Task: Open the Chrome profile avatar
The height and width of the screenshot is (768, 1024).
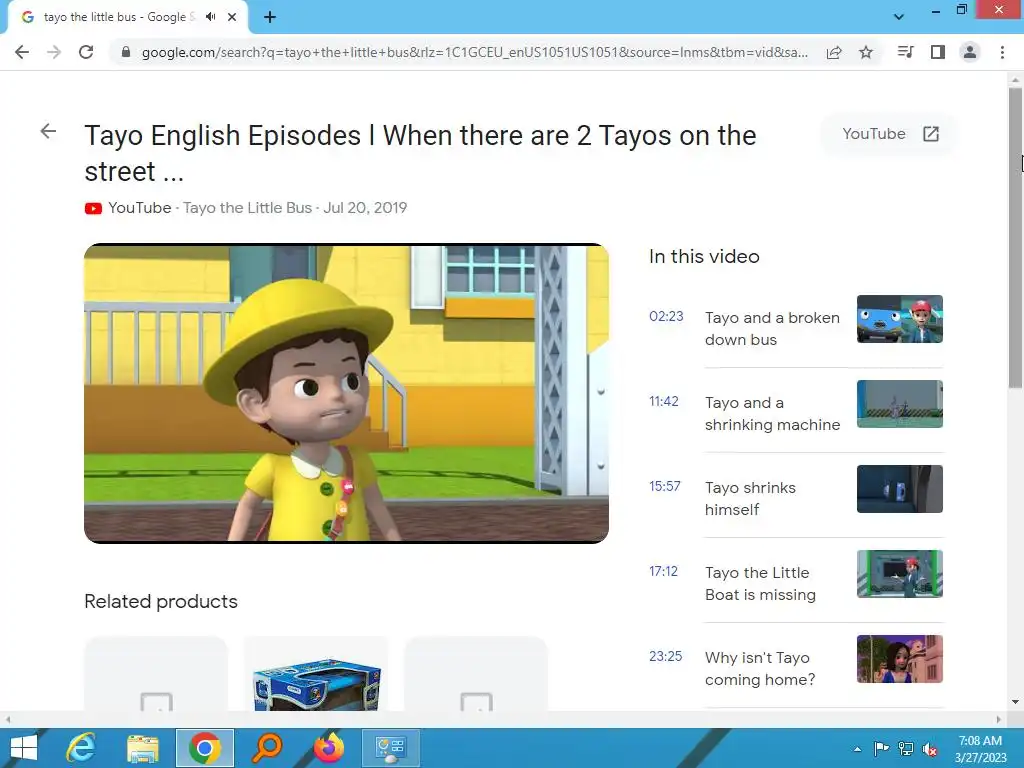Action: [x=970, y=52]
